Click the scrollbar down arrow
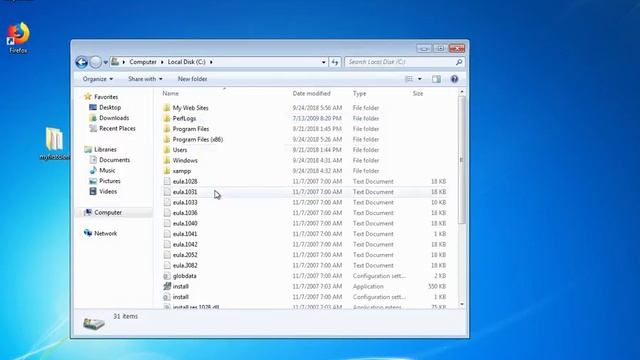The width and height of the screenshot is (640, 360). (462, 304)
